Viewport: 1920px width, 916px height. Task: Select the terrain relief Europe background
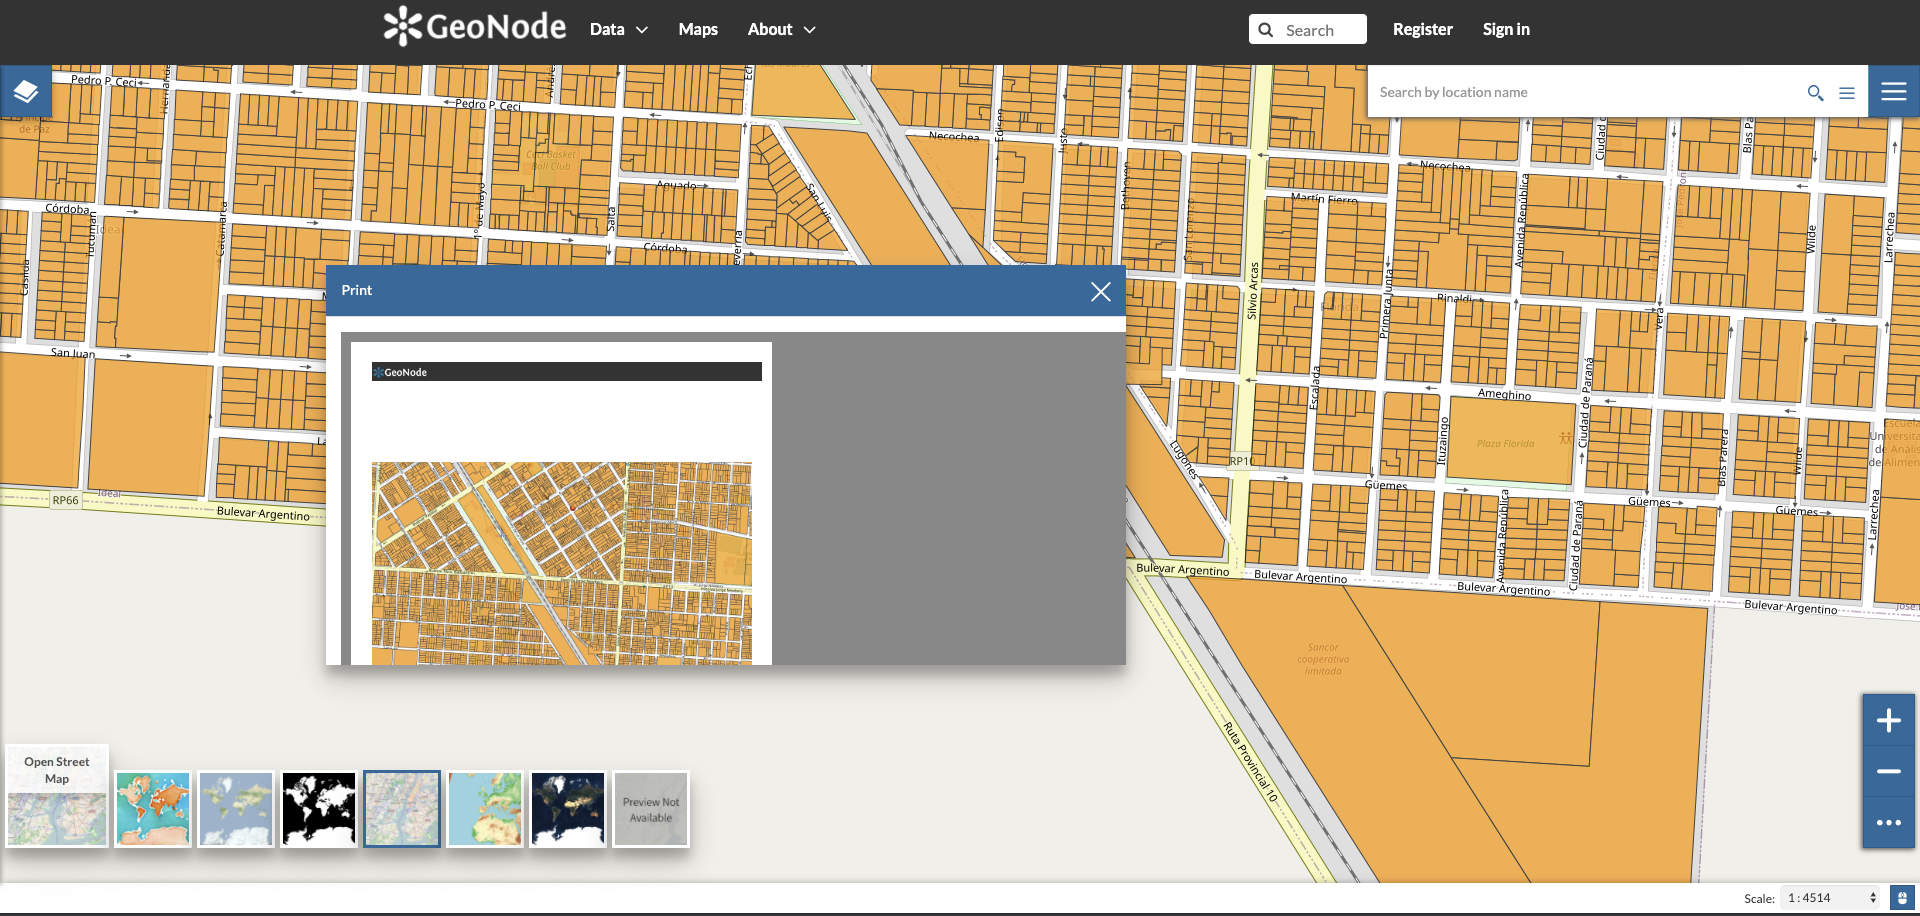(485, 809)
